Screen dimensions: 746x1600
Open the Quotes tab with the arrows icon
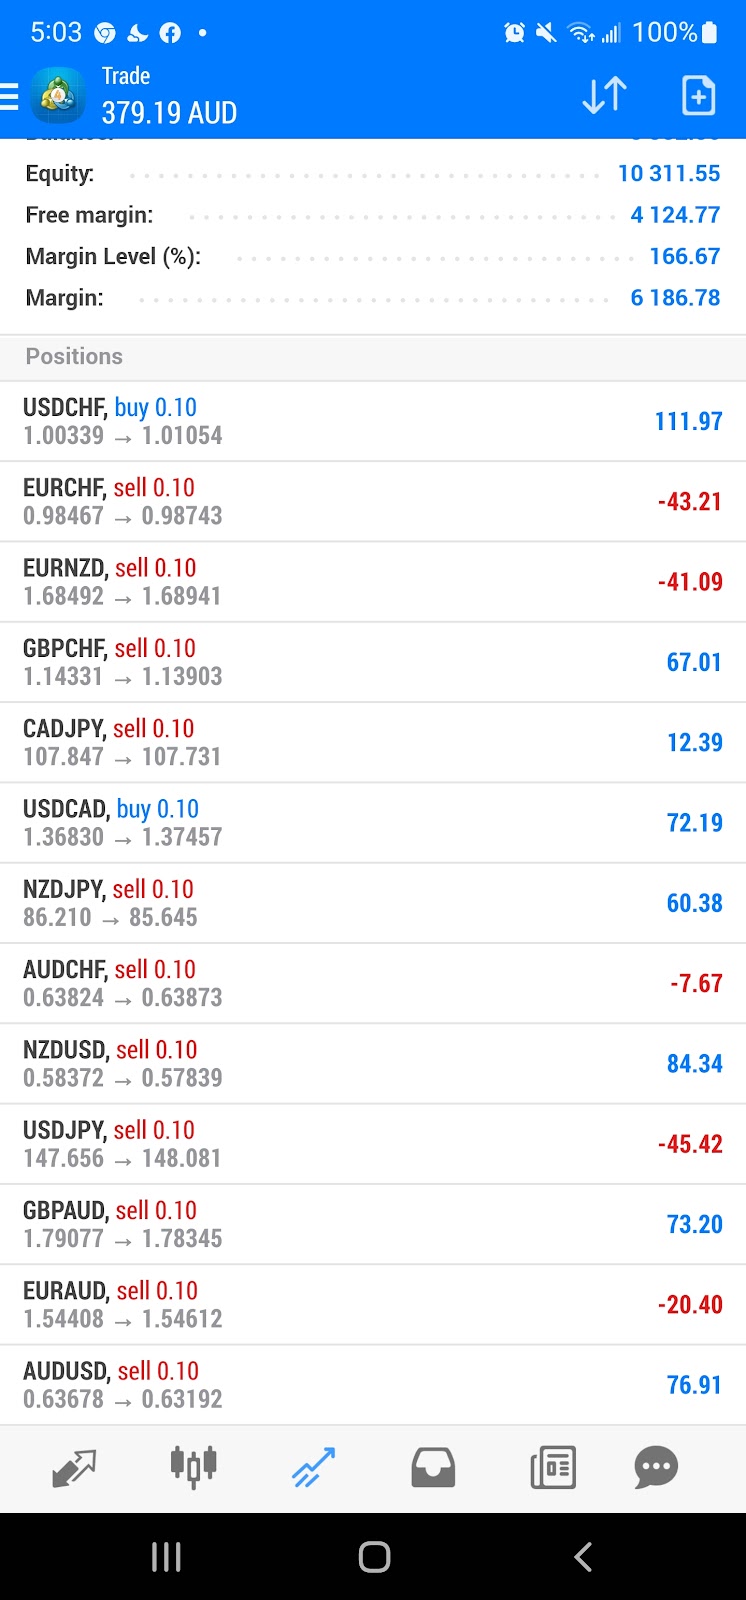click(x=73, y=1468)
